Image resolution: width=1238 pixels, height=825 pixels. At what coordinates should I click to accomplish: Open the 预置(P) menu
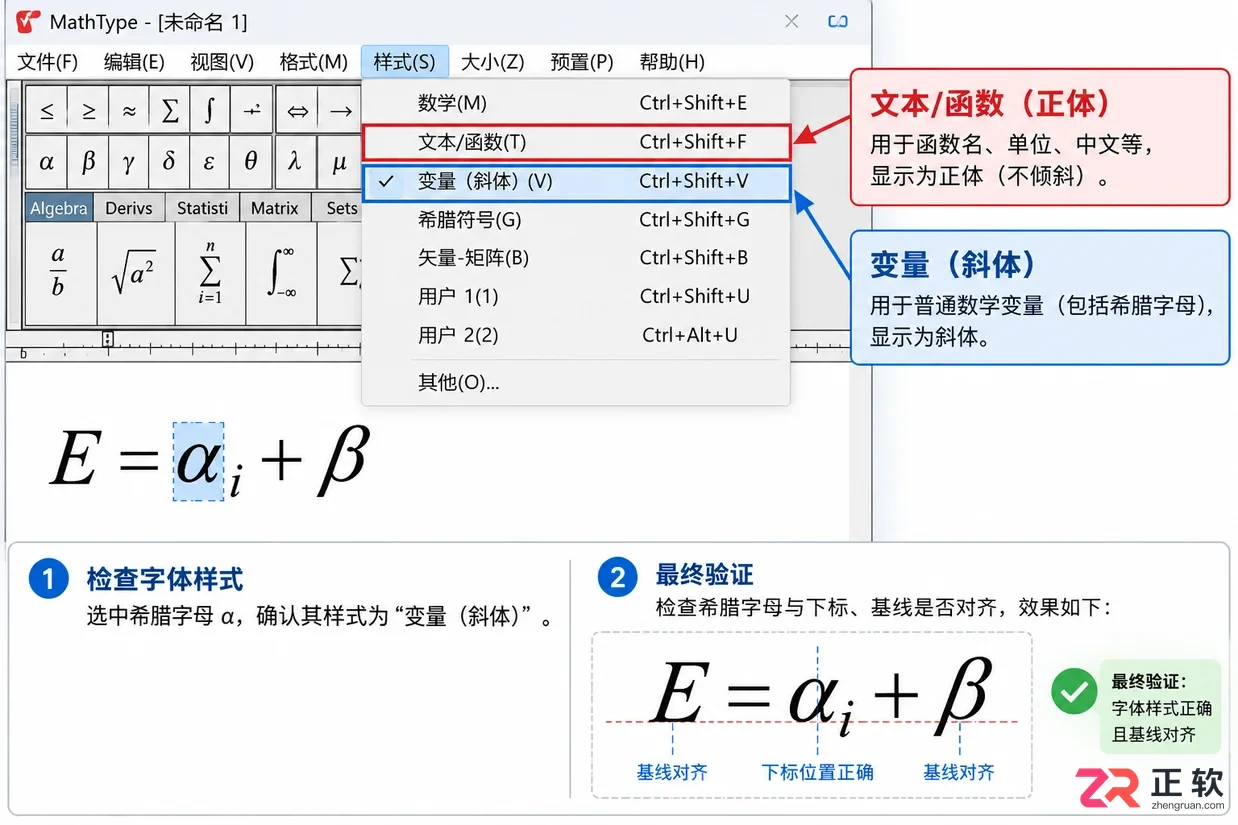[582, 62]
